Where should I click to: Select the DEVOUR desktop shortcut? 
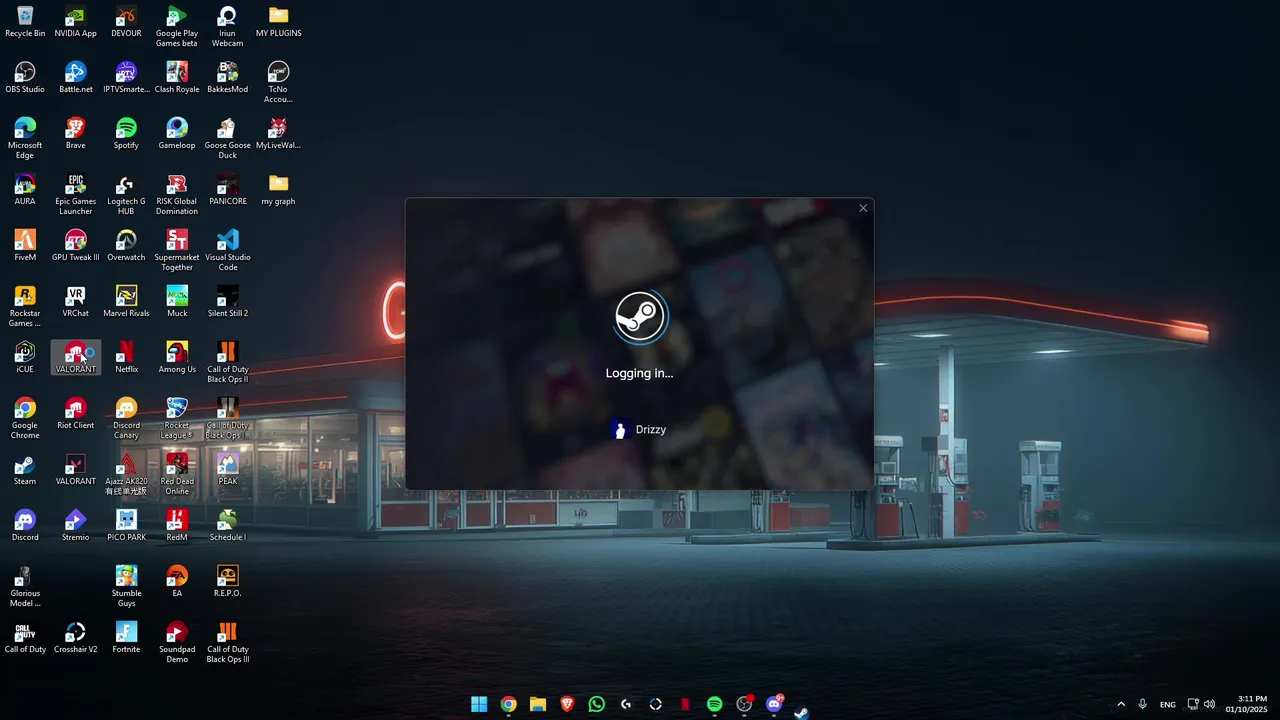[x=126, y=22]
